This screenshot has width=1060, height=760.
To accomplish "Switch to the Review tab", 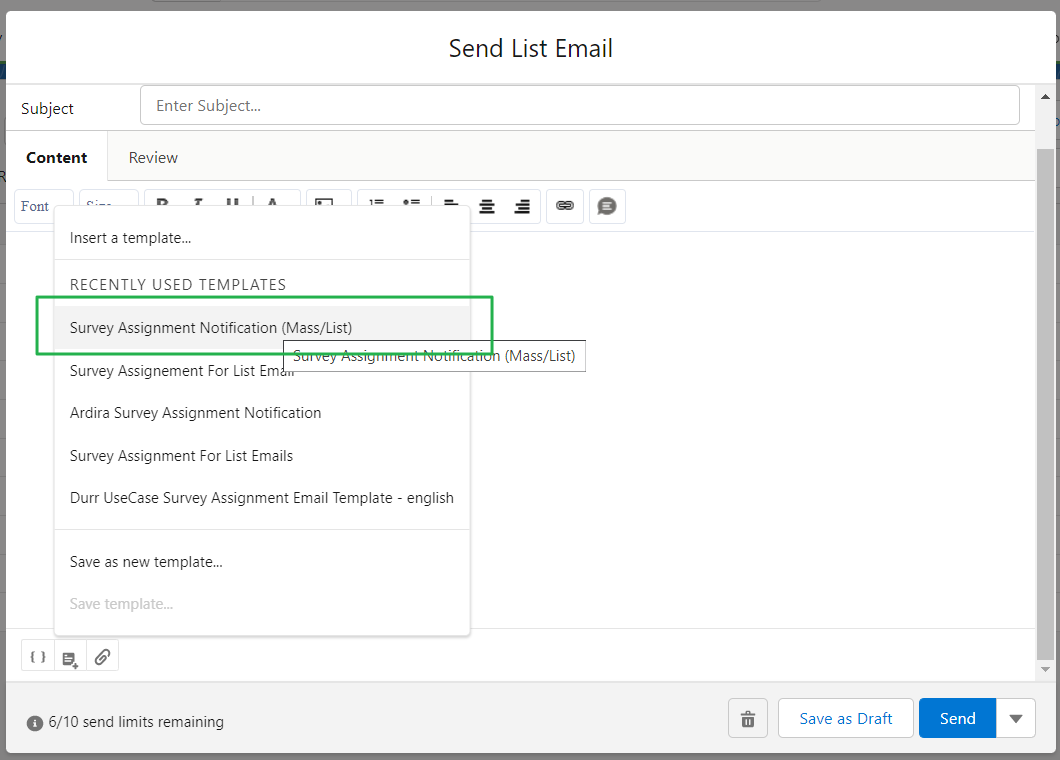I will click(152, 157).
